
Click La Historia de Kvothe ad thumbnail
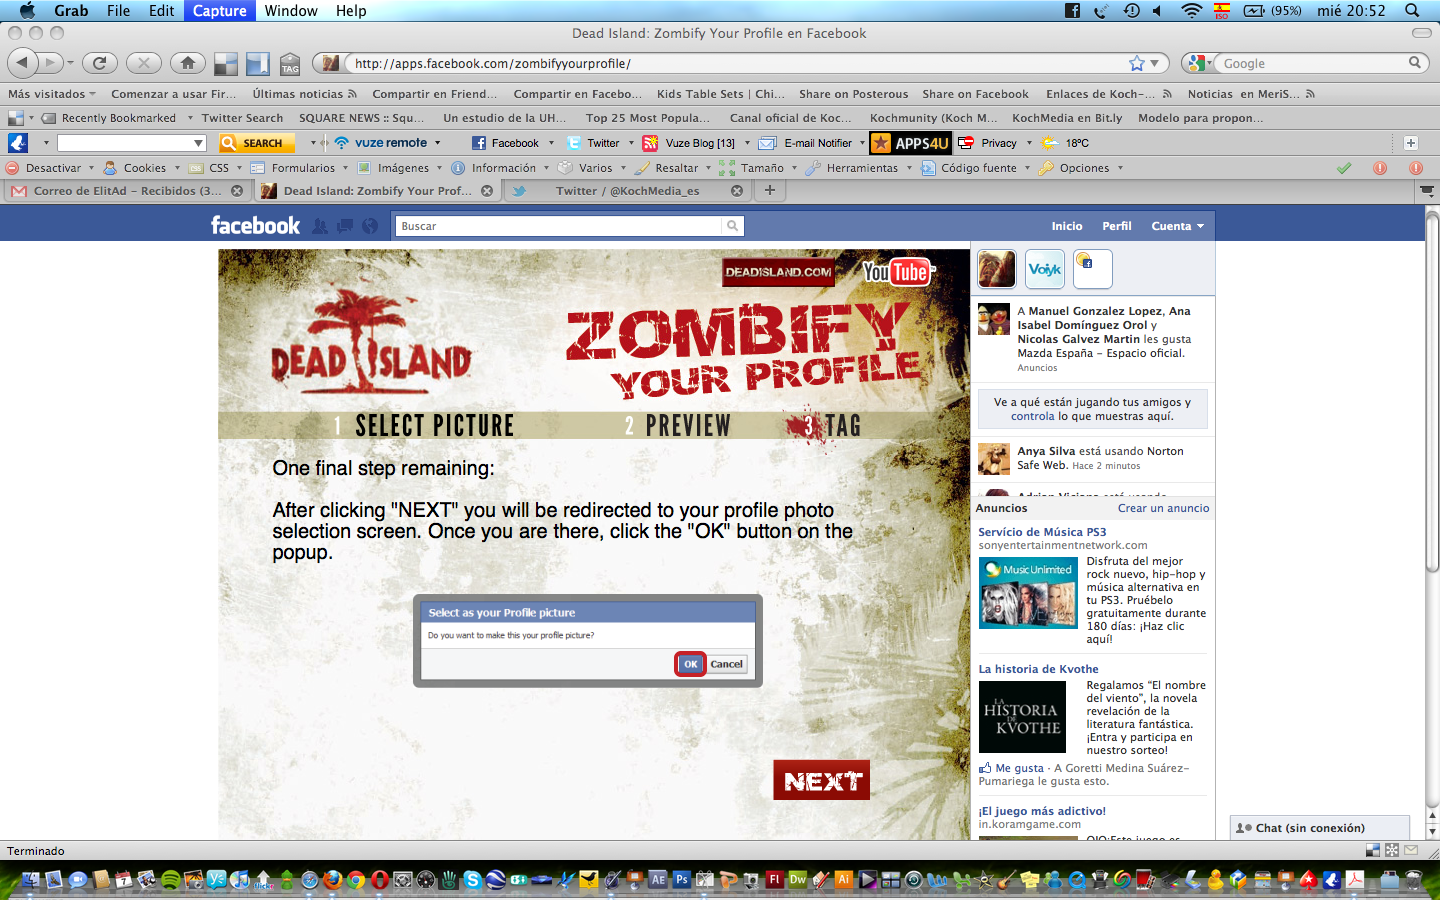(1022, 717)
